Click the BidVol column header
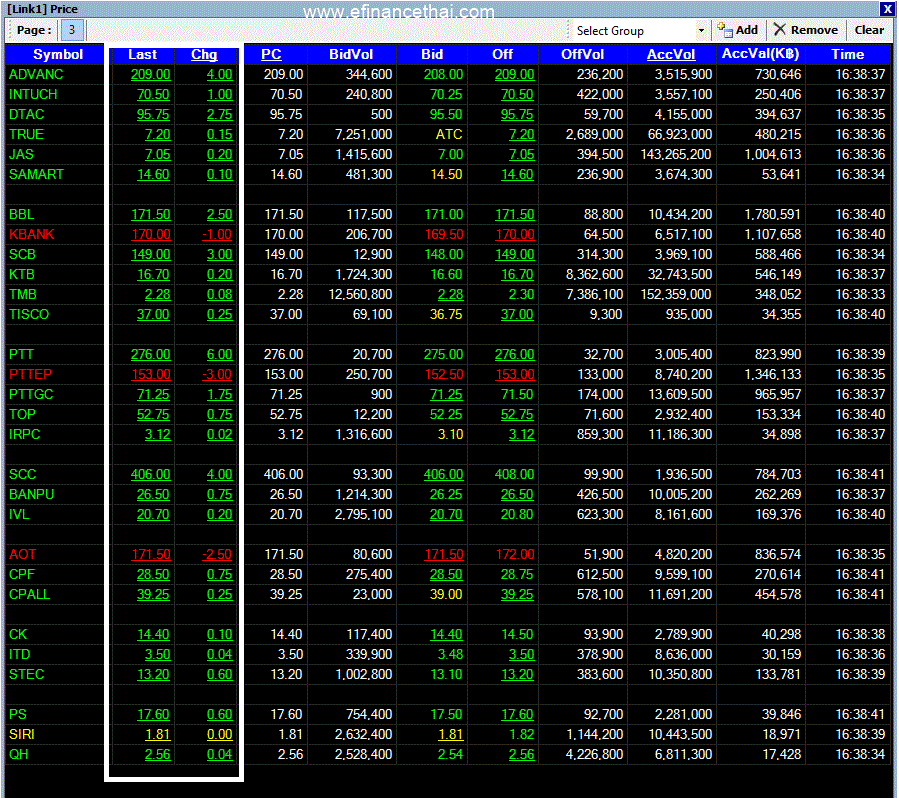 (x=351, y=54)
